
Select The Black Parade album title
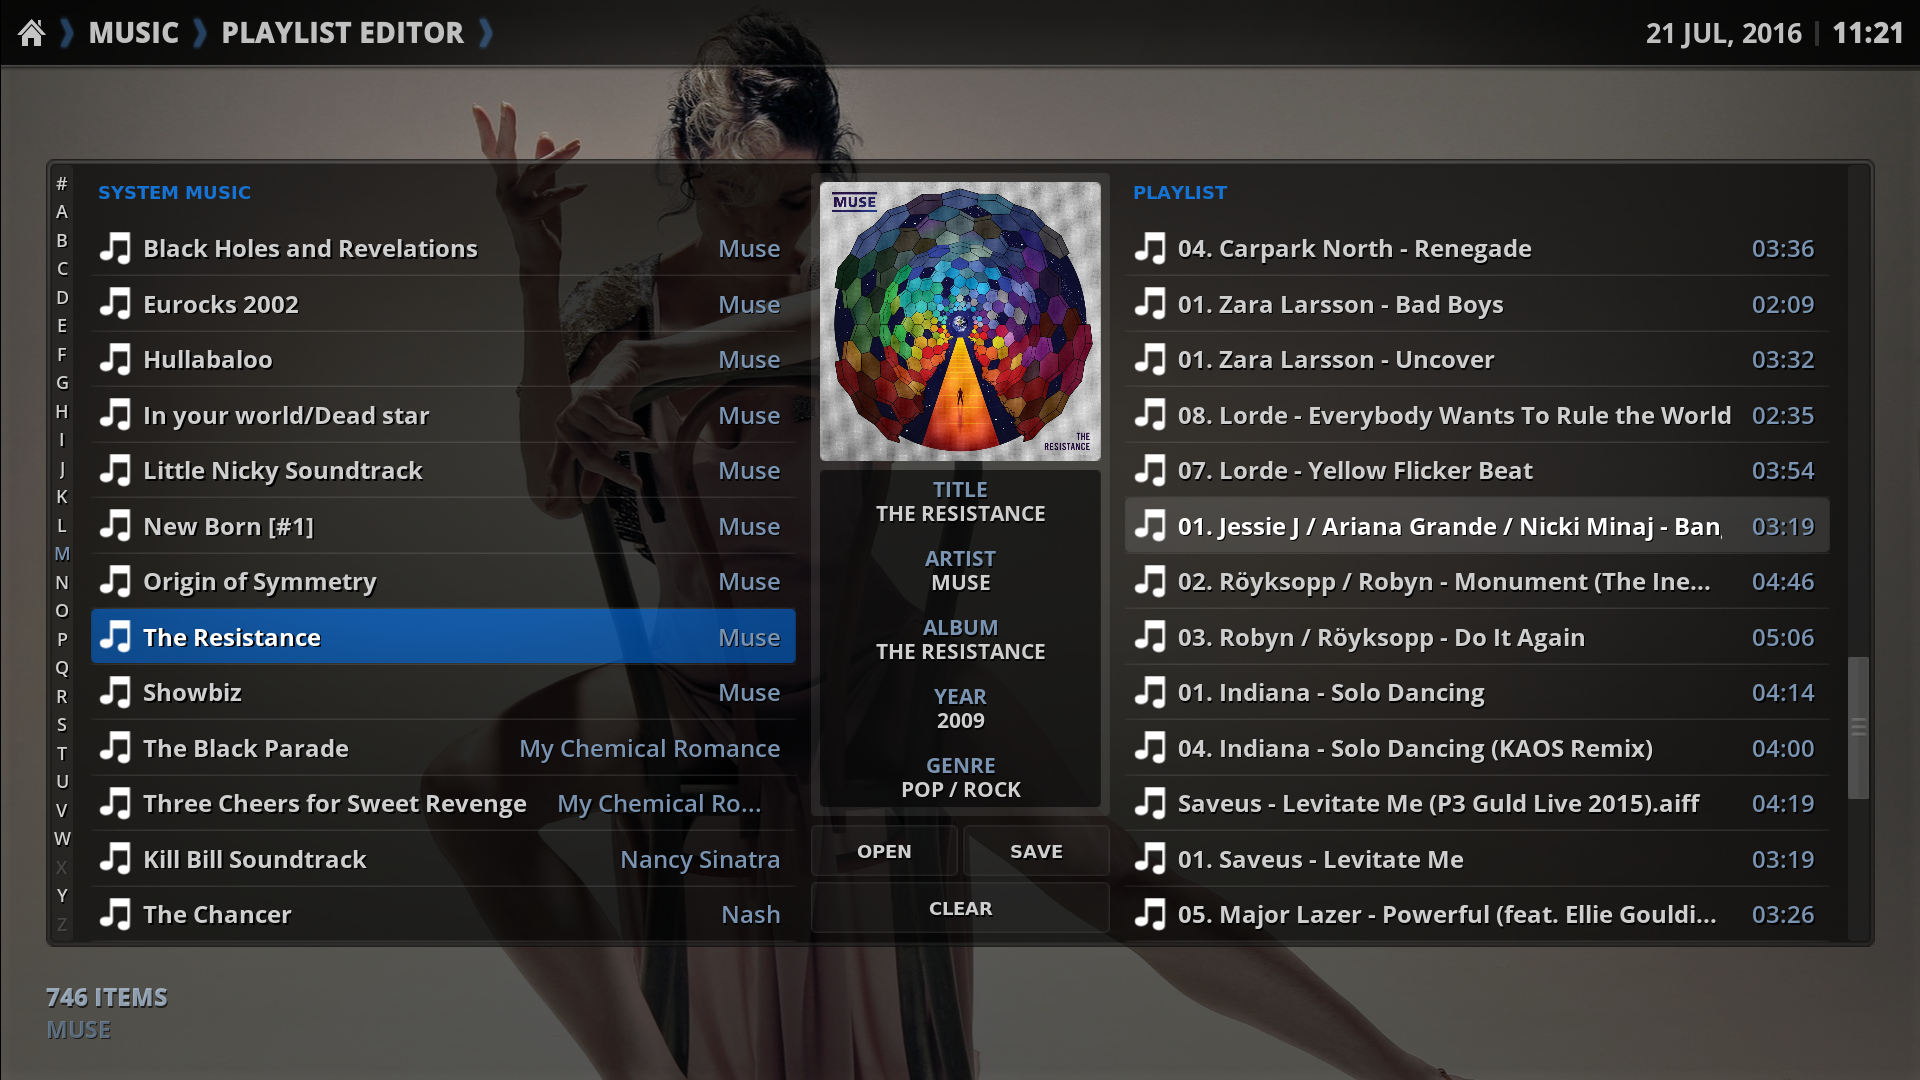[246, 748]
